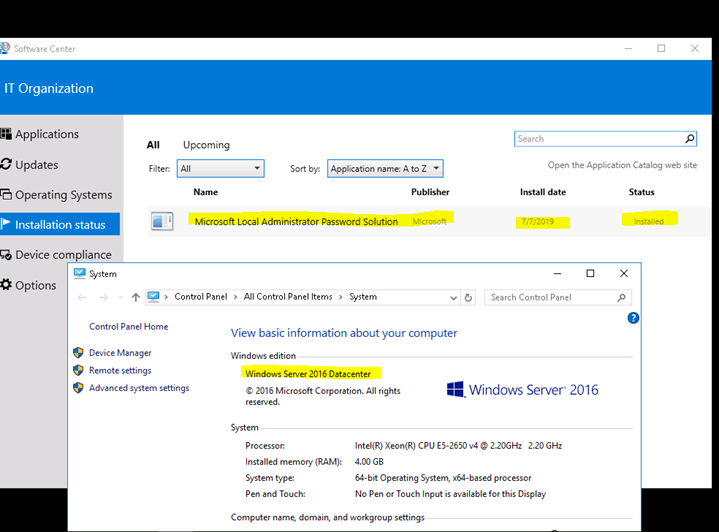Open the Sort by Application name dropdown
The image size is (719, 532).
(x=385, y=168)
